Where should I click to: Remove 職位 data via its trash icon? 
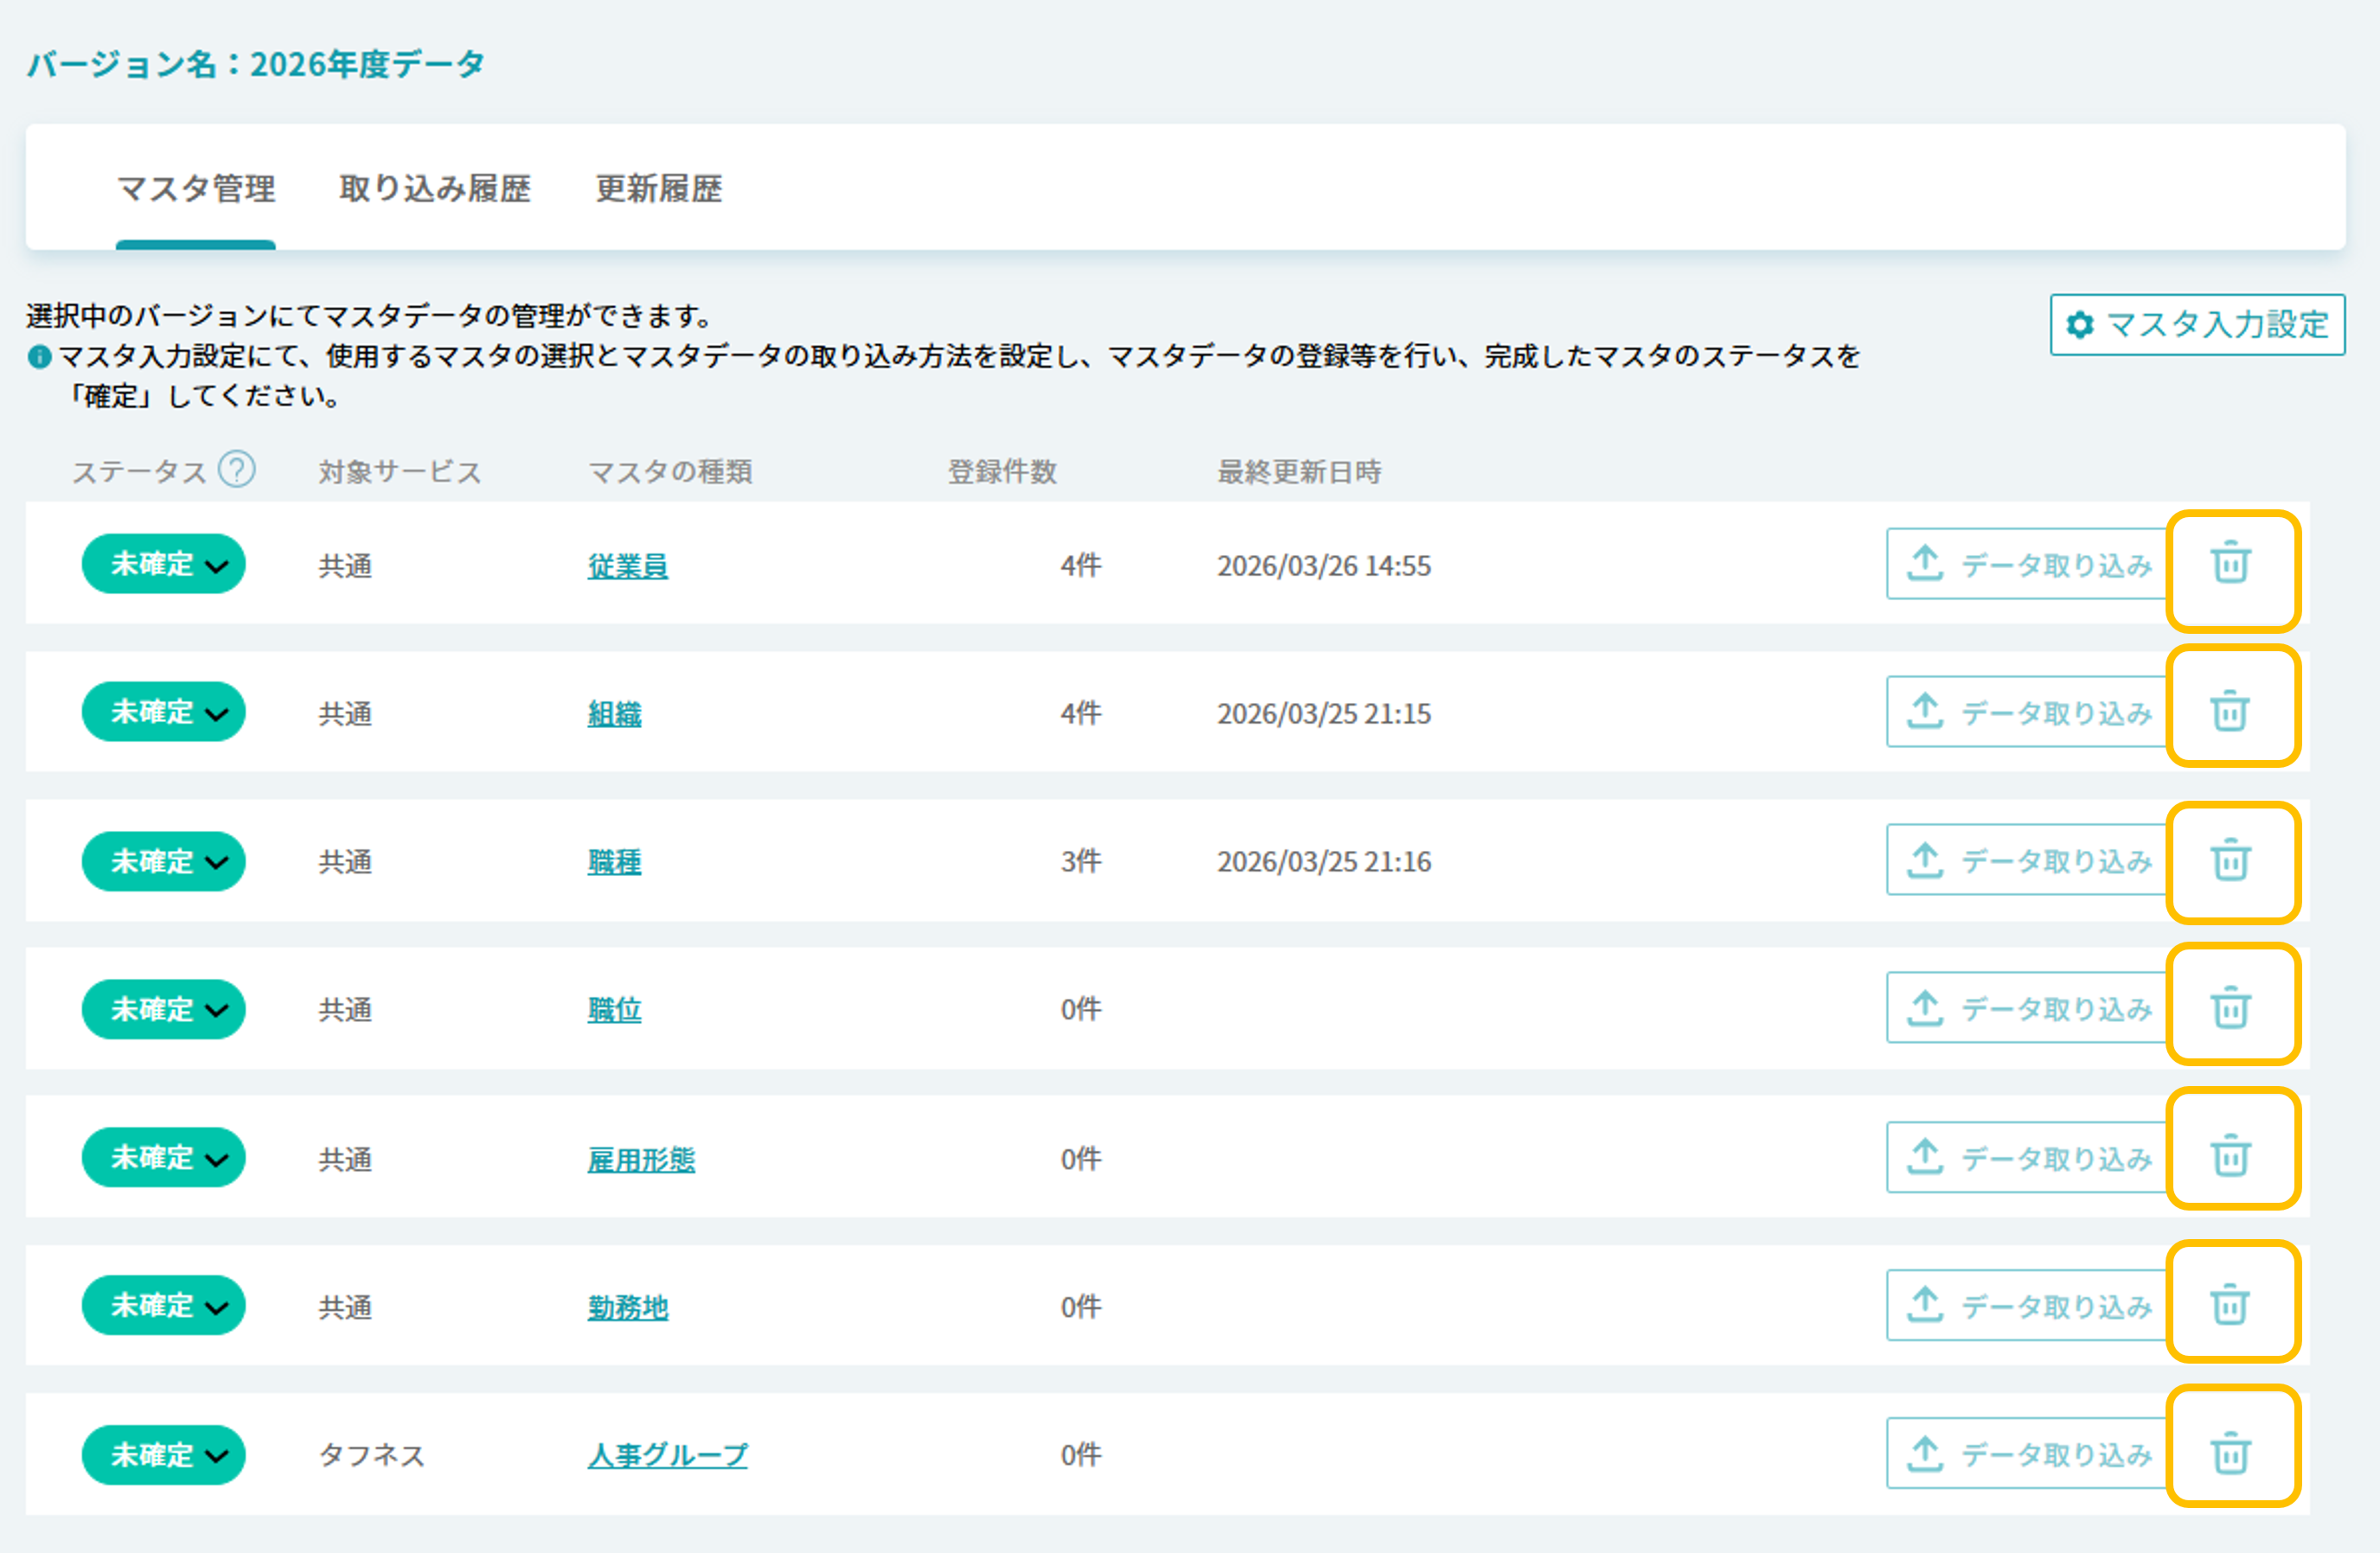(x=2230, y=1007)
